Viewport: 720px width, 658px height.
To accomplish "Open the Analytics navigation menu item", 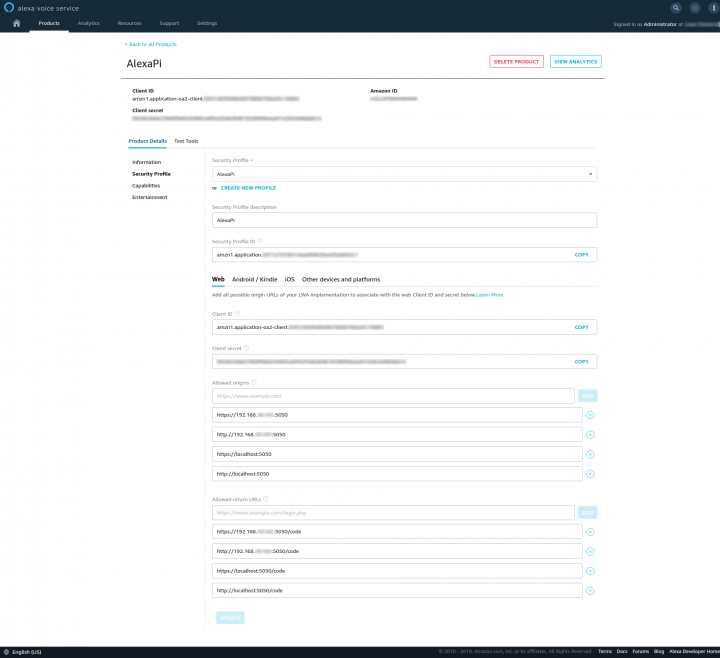I will (88, 22).
